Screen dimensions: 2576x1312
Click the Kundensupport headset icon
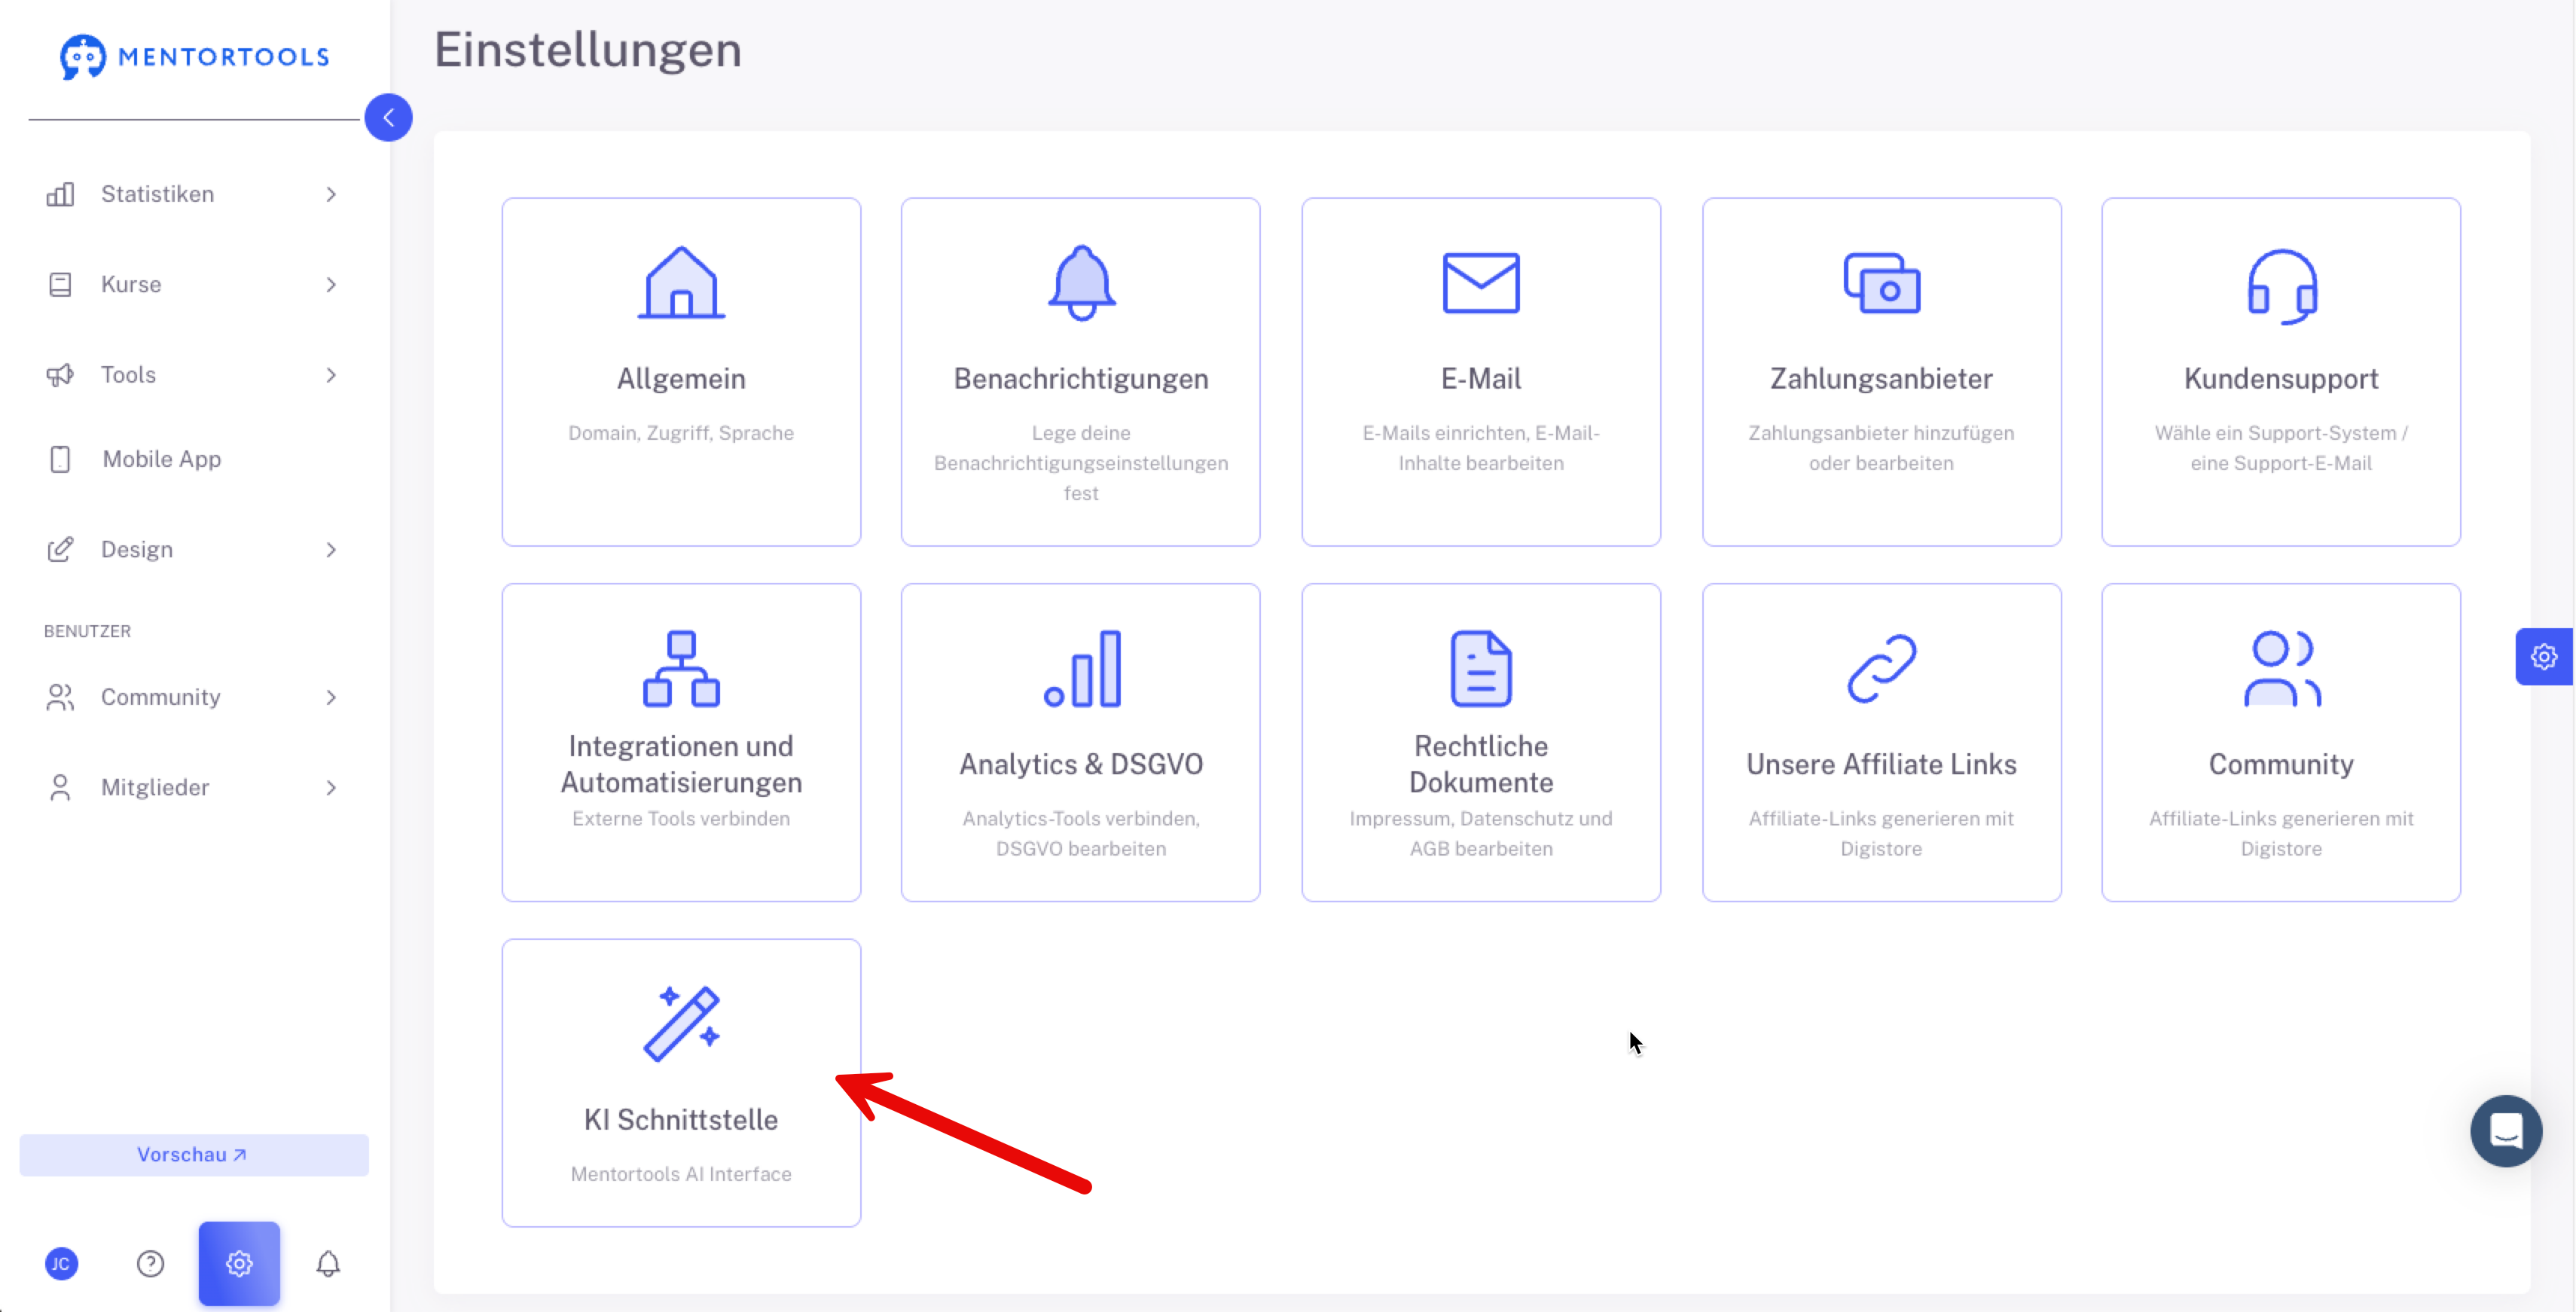tap(2281, 286)
